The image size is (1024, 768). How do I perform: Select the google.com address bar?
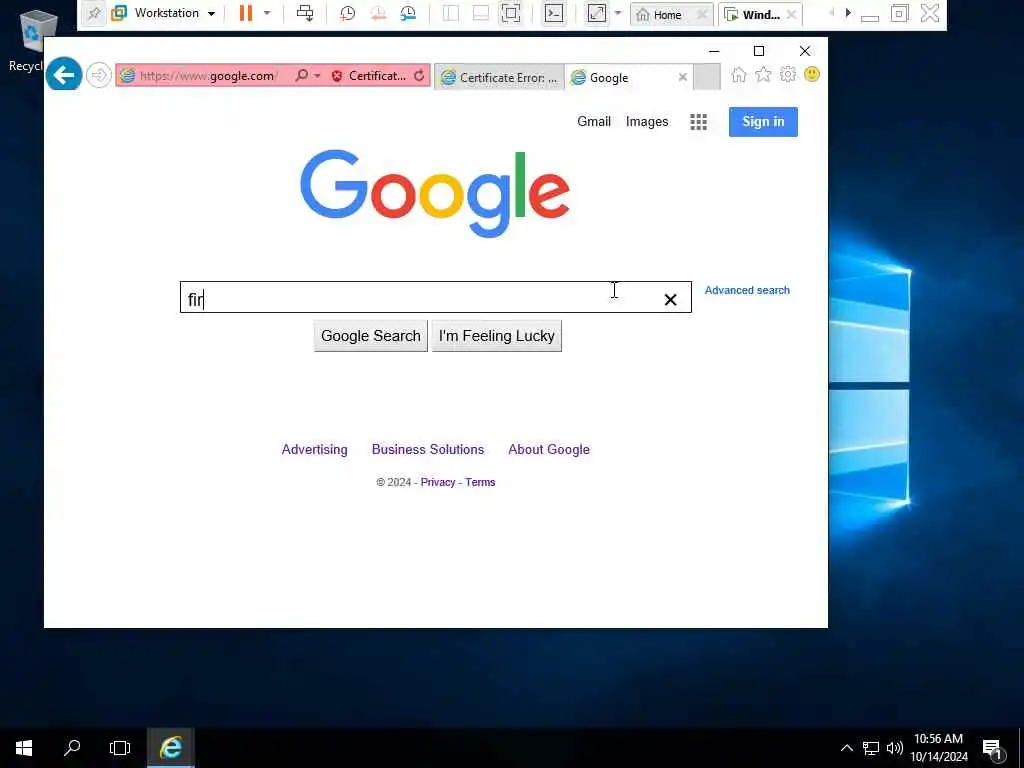coord(209,76)
